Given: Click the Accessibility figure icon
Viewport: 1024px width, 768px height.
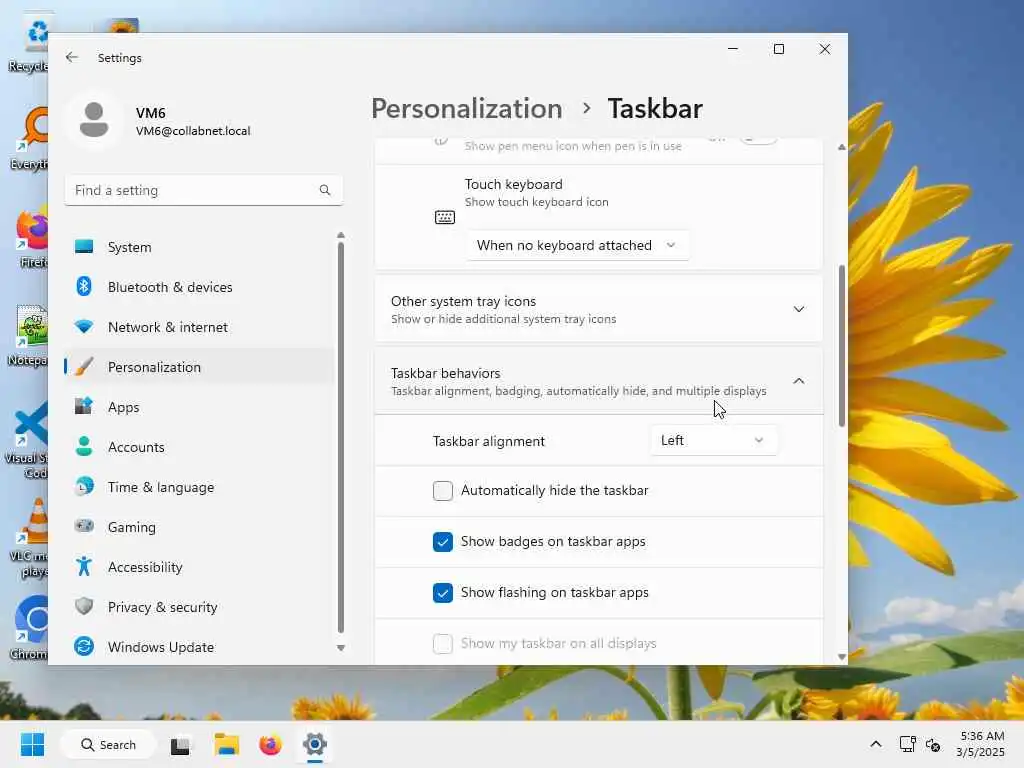Looking at the screenshot, I should (84, 566).
